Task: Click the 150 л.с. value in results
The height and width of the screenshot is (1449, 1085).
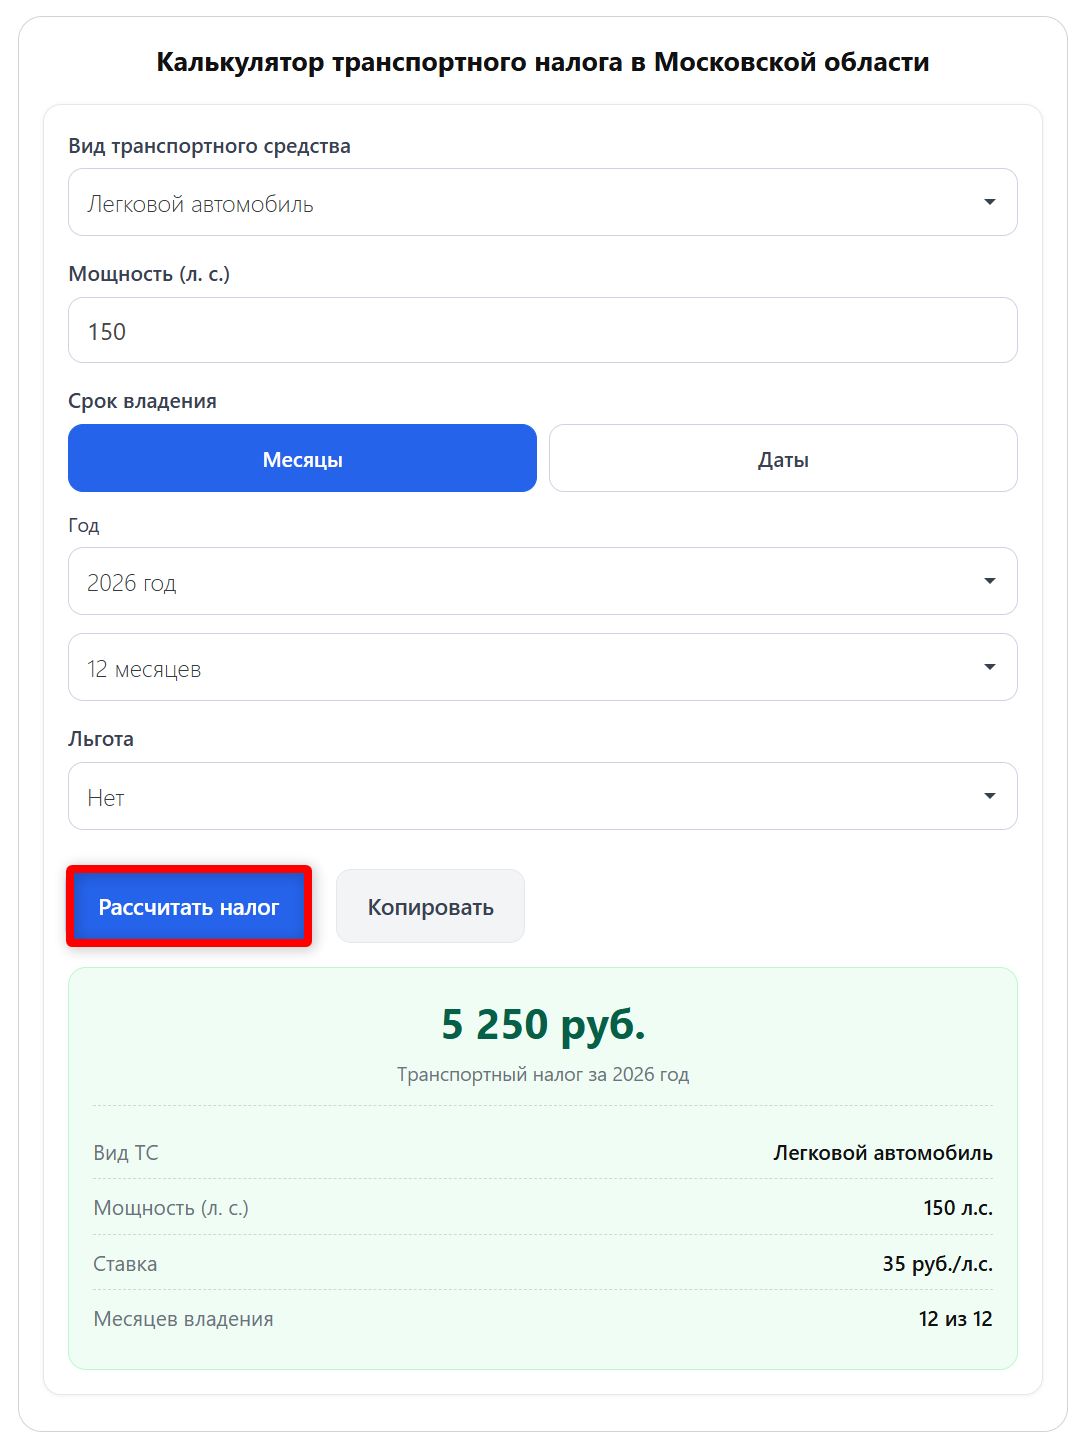Action: (x=957, y=1208)
